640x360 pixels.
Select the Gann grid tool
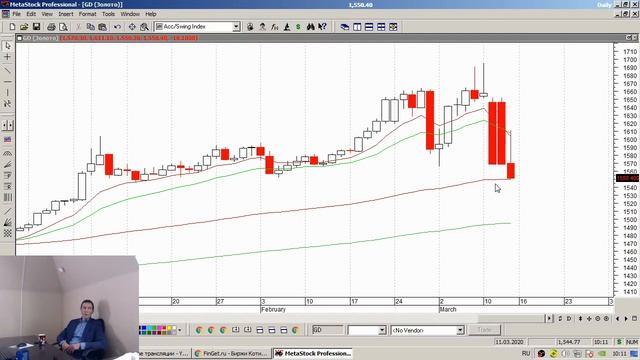coord(7,233)
